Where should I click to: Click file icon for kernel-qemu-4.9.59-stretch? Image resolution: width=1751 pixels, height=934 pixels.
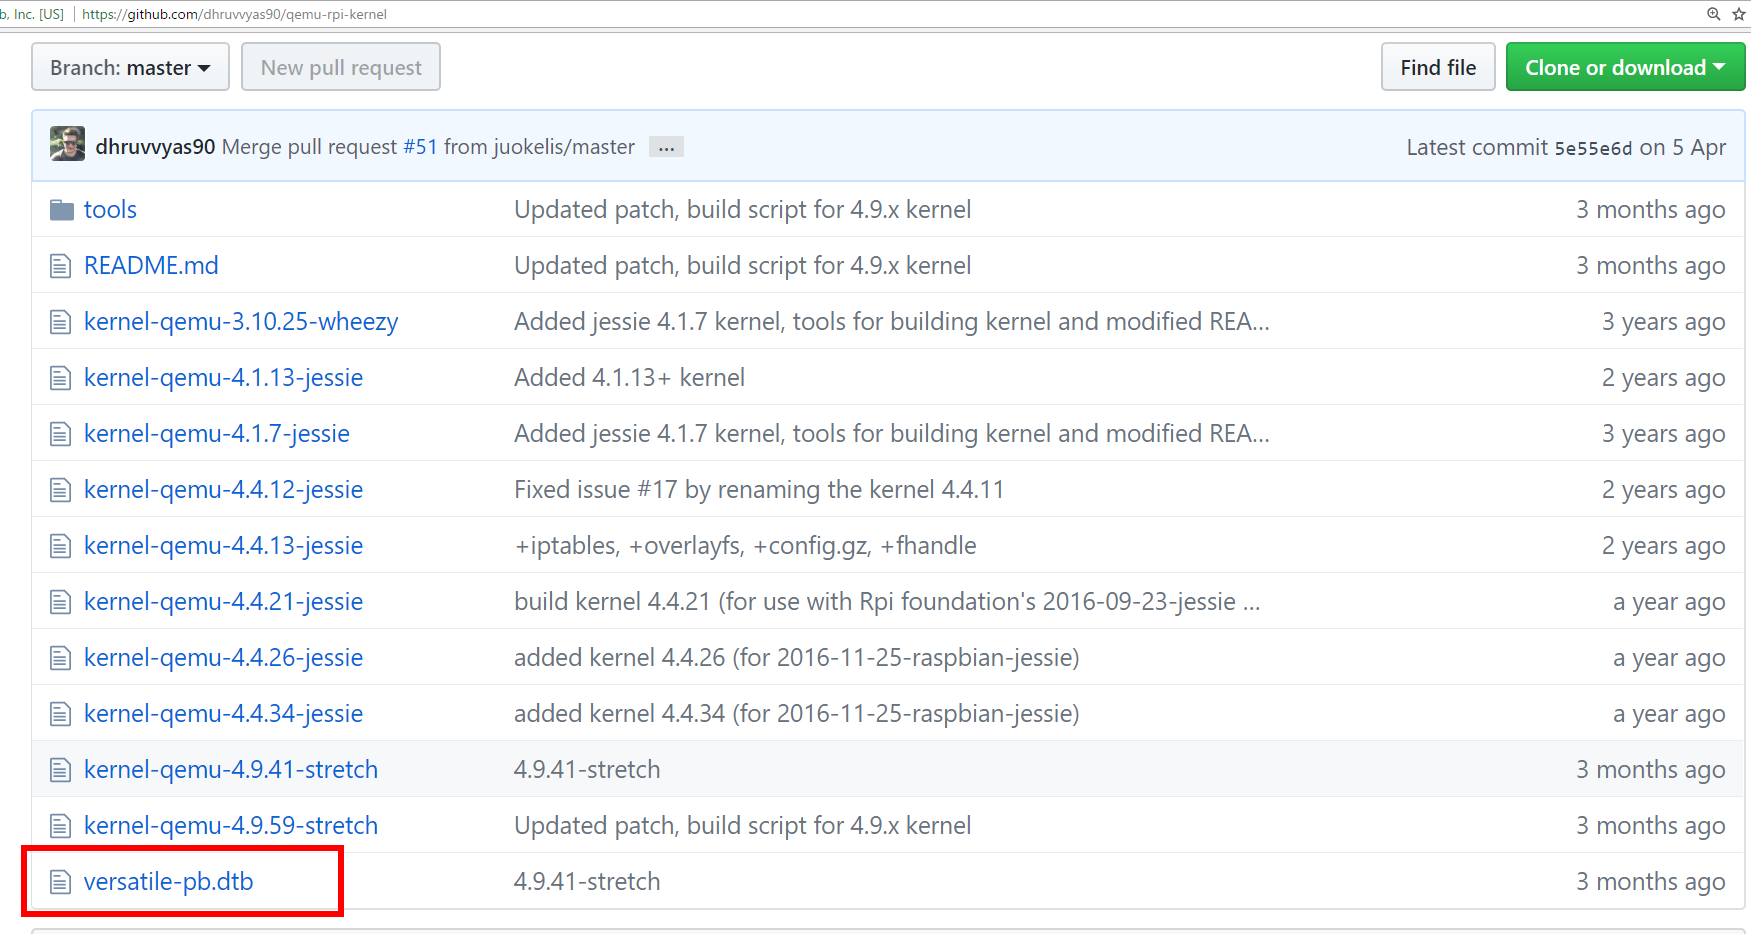click(x=61, y=826)
